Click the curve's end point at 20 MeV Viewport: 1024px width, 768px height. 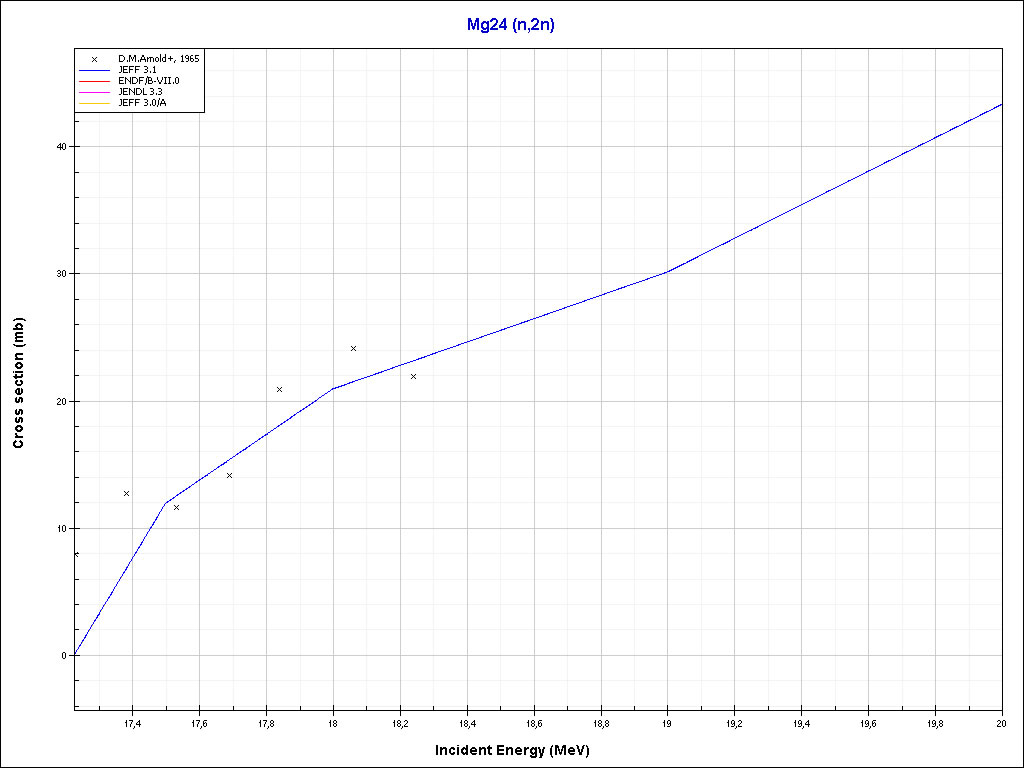1002,103
